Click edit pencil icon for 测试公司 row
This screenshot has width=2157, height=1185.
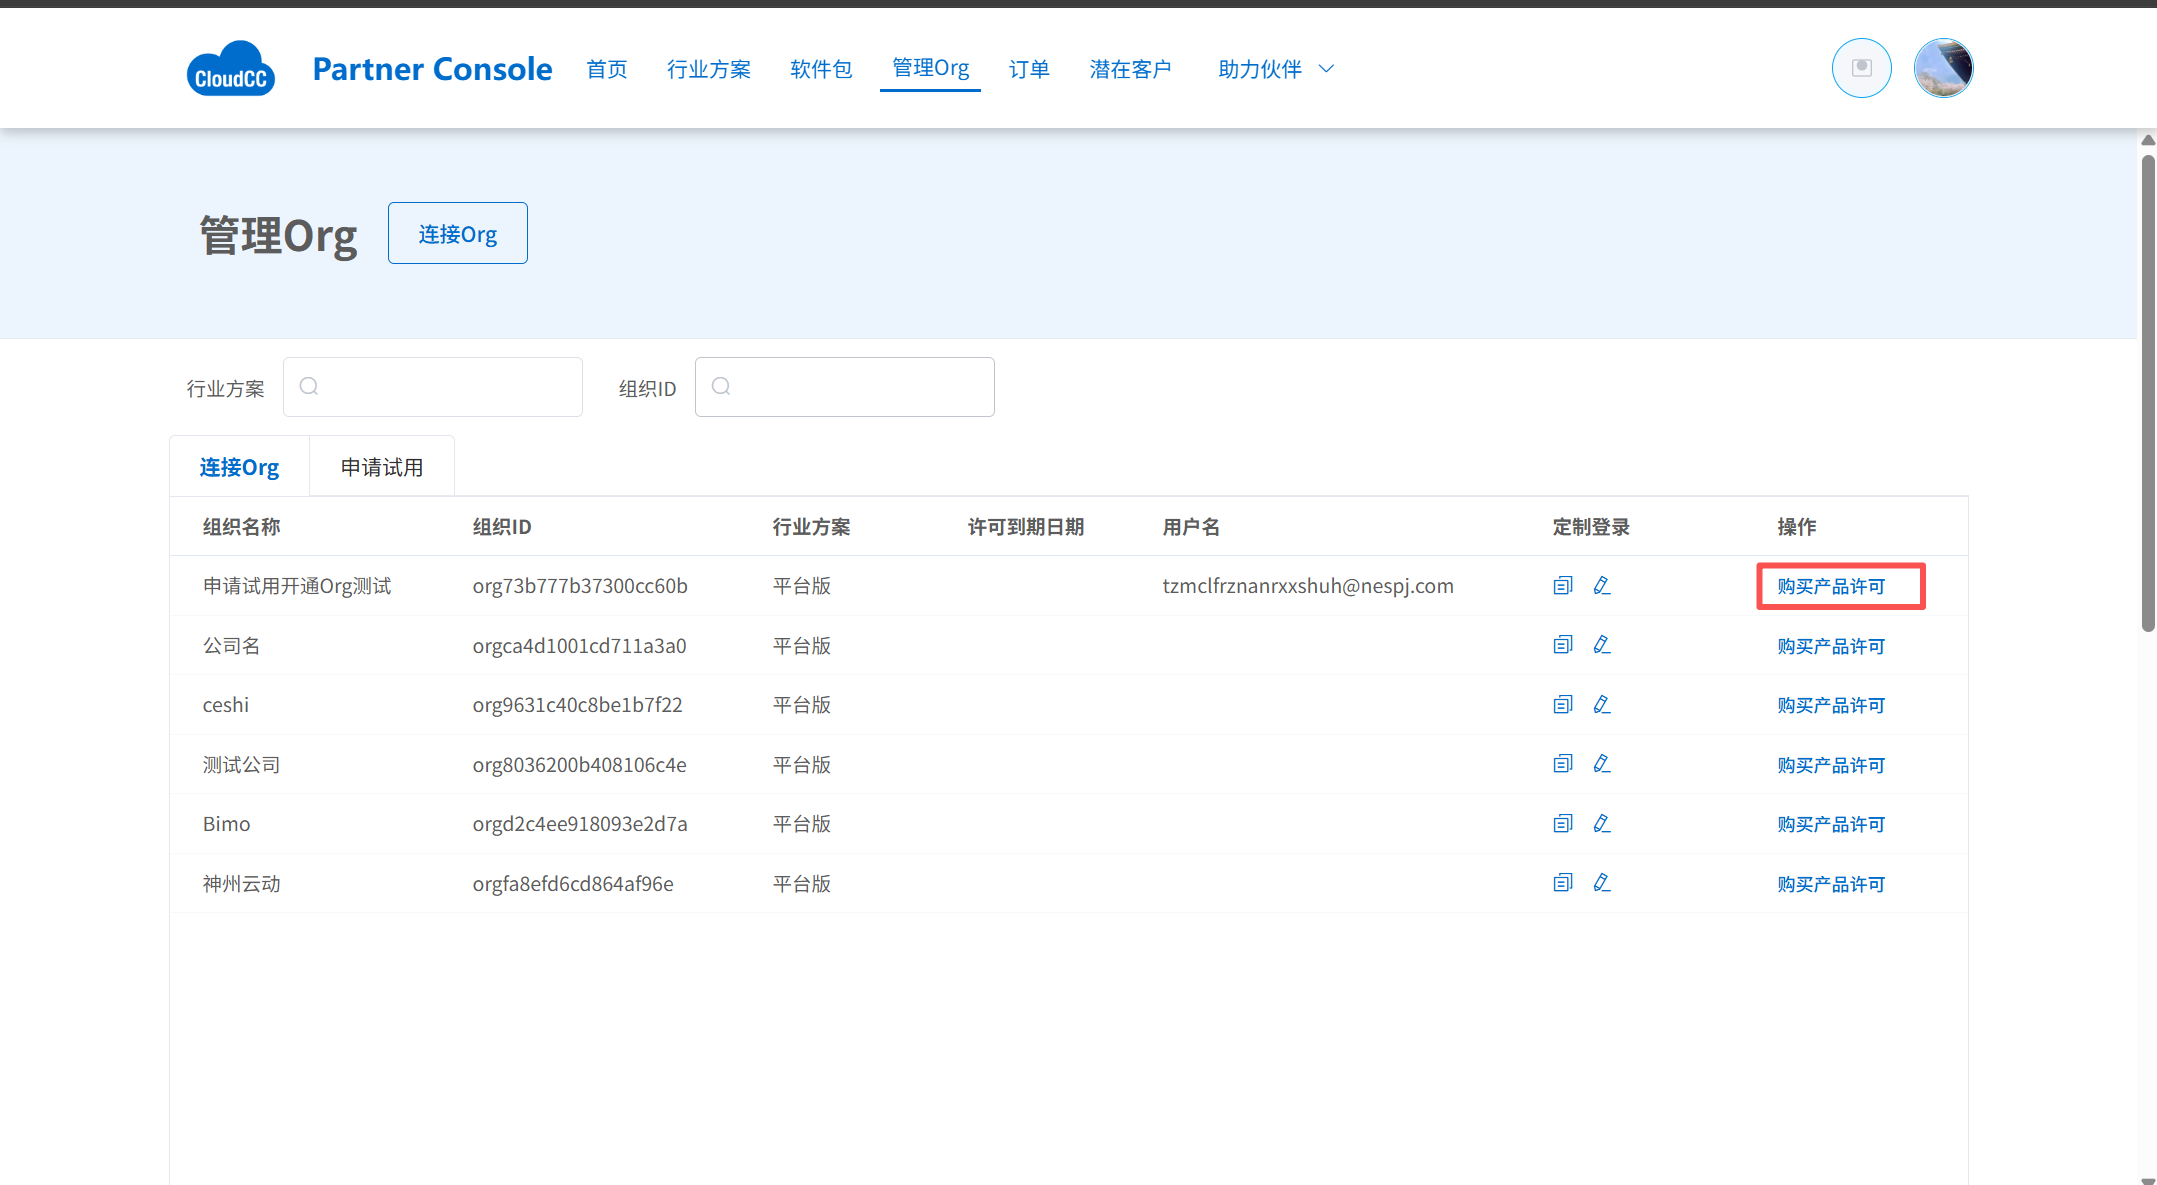pos(1602,764)
